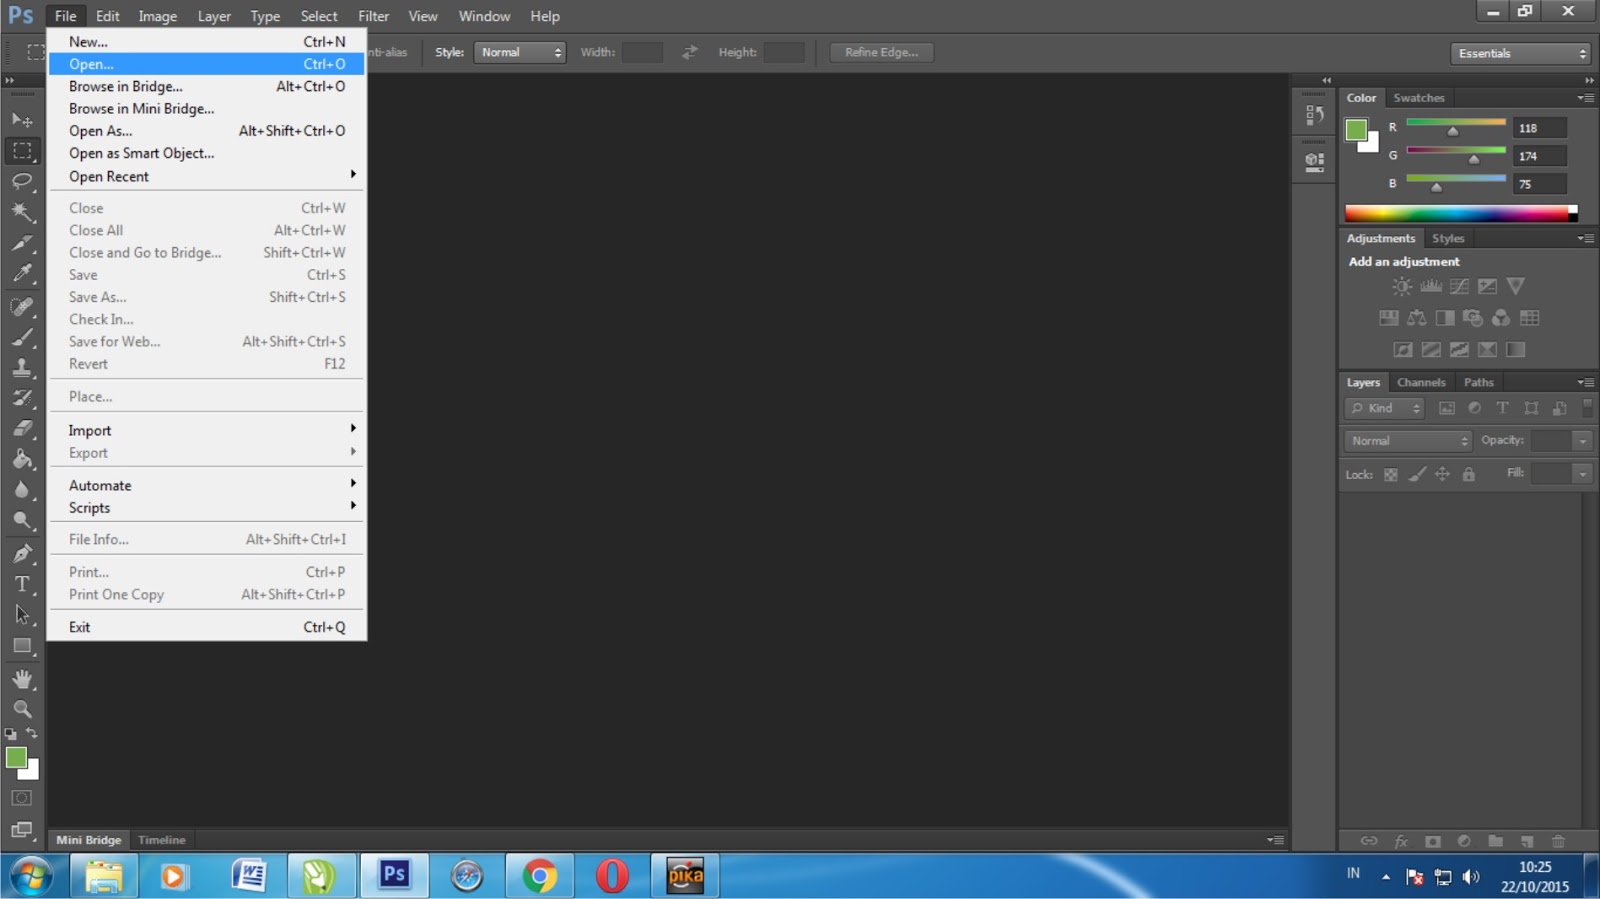This screenshot has width=1600, height=899.
Task: Switch to the Channels tab
Action: pyautogui.click(x=1421, y=382)
